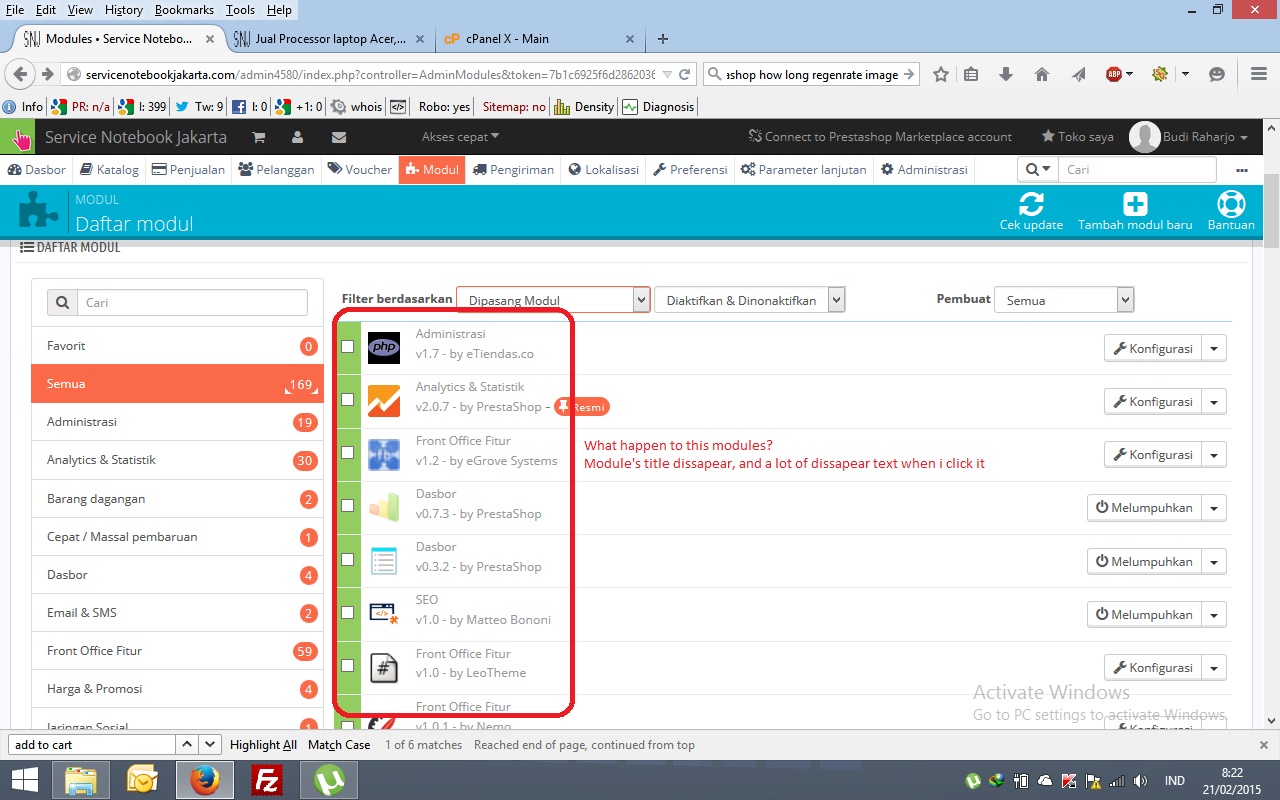The width and height of the screenshot is (1280, 800).
Task: Select the Email & SMS category in sidebar
Action: tap(177, 613)
